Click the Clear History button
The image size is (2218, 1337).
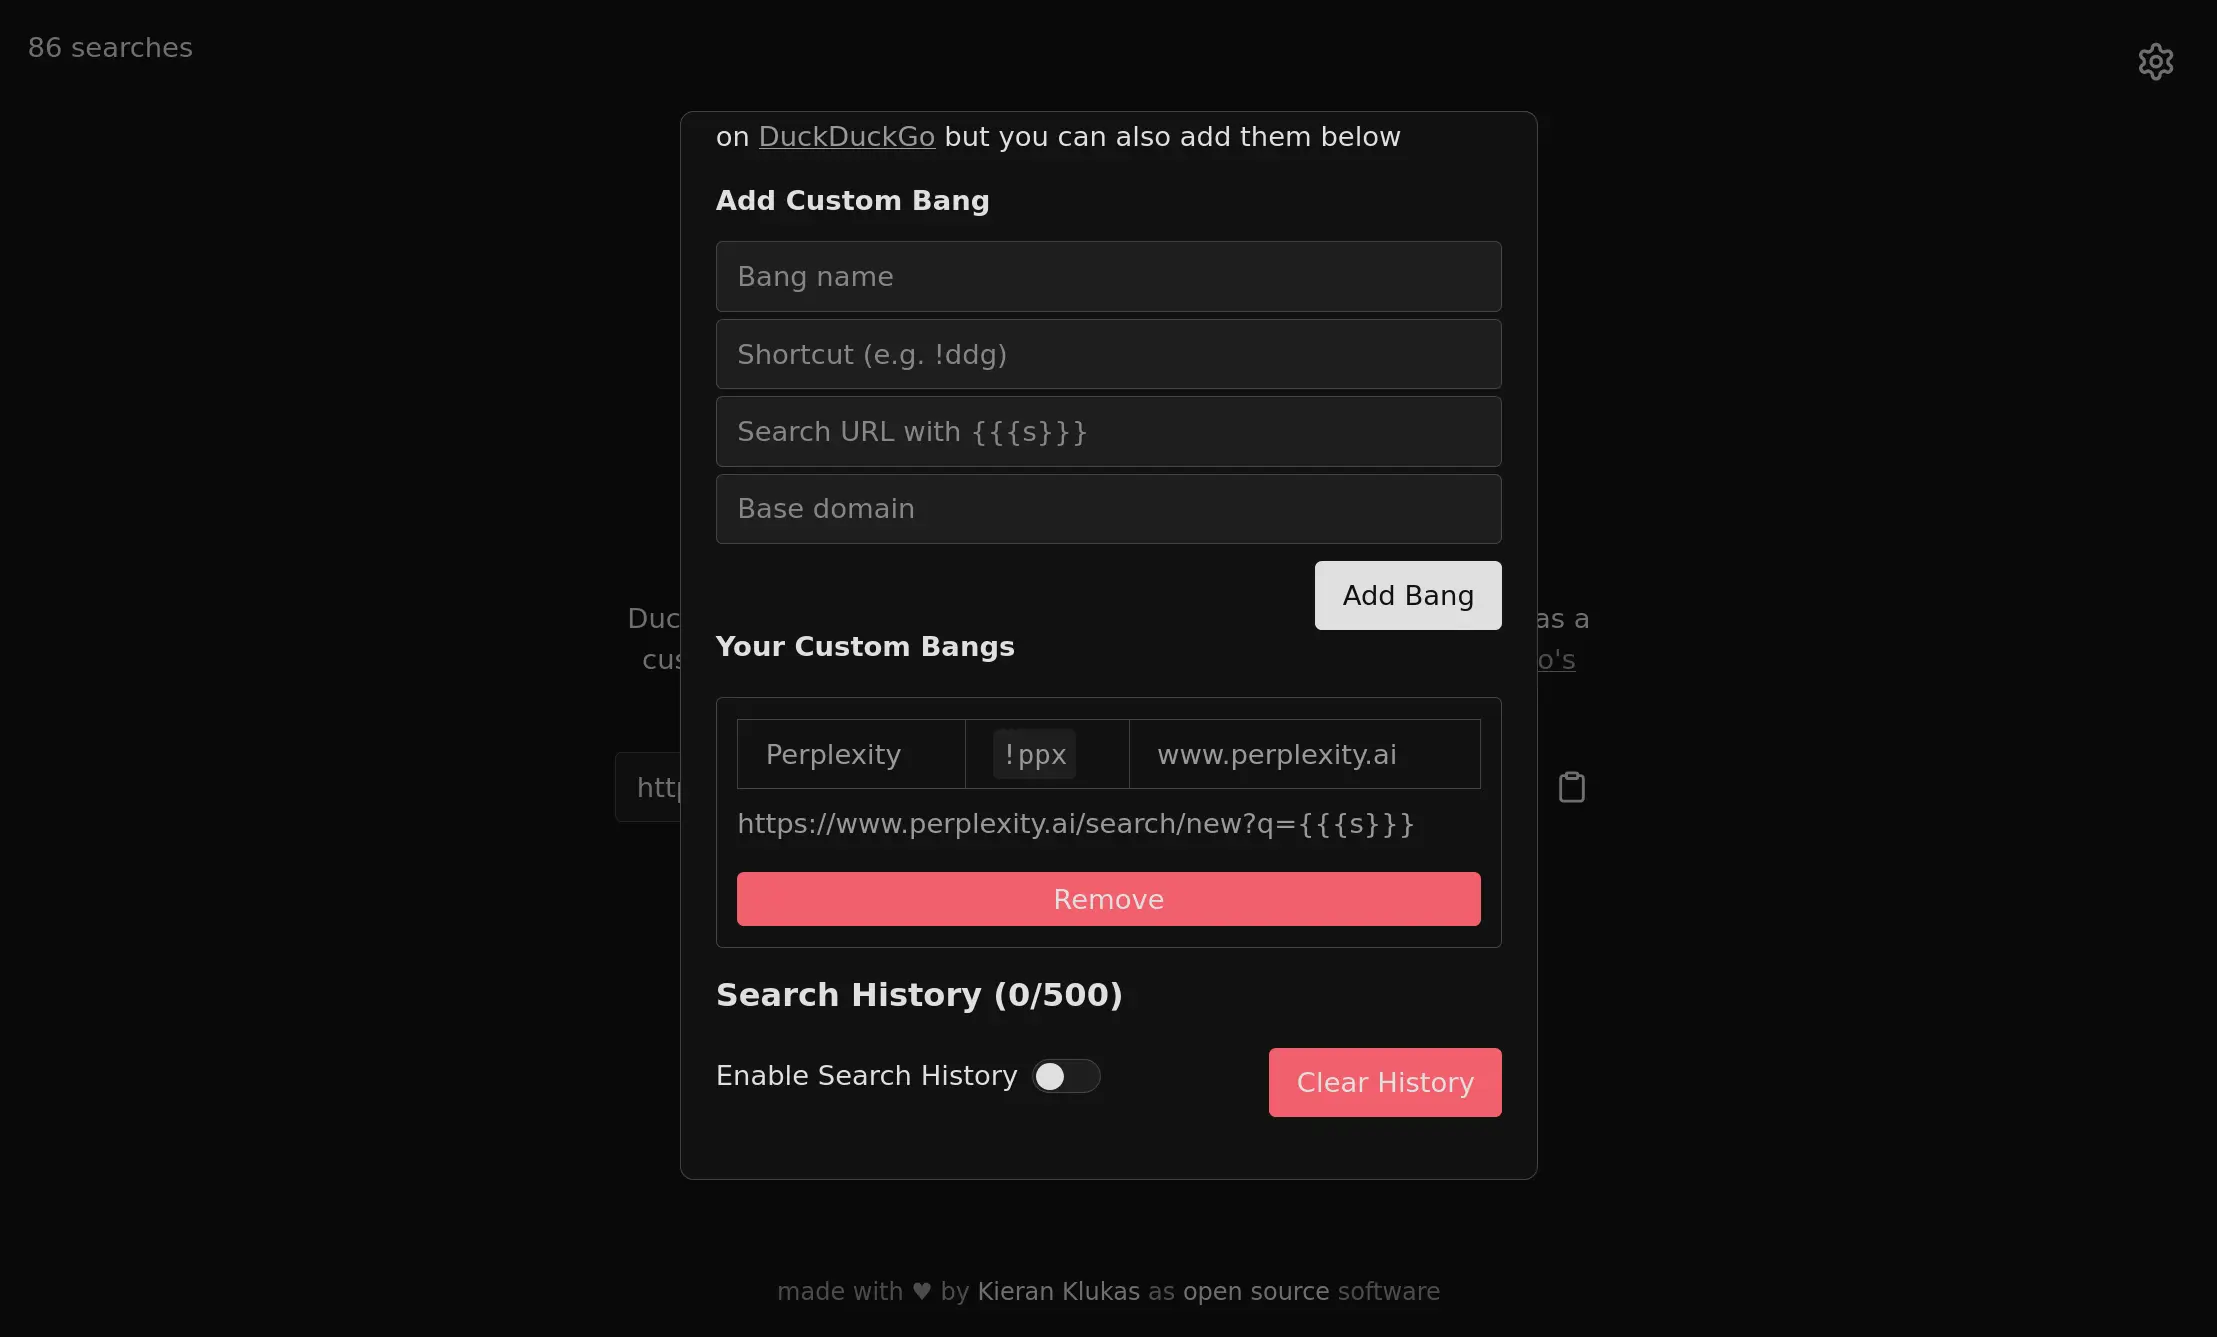pyautogui.click(x=1384, y=1082)
